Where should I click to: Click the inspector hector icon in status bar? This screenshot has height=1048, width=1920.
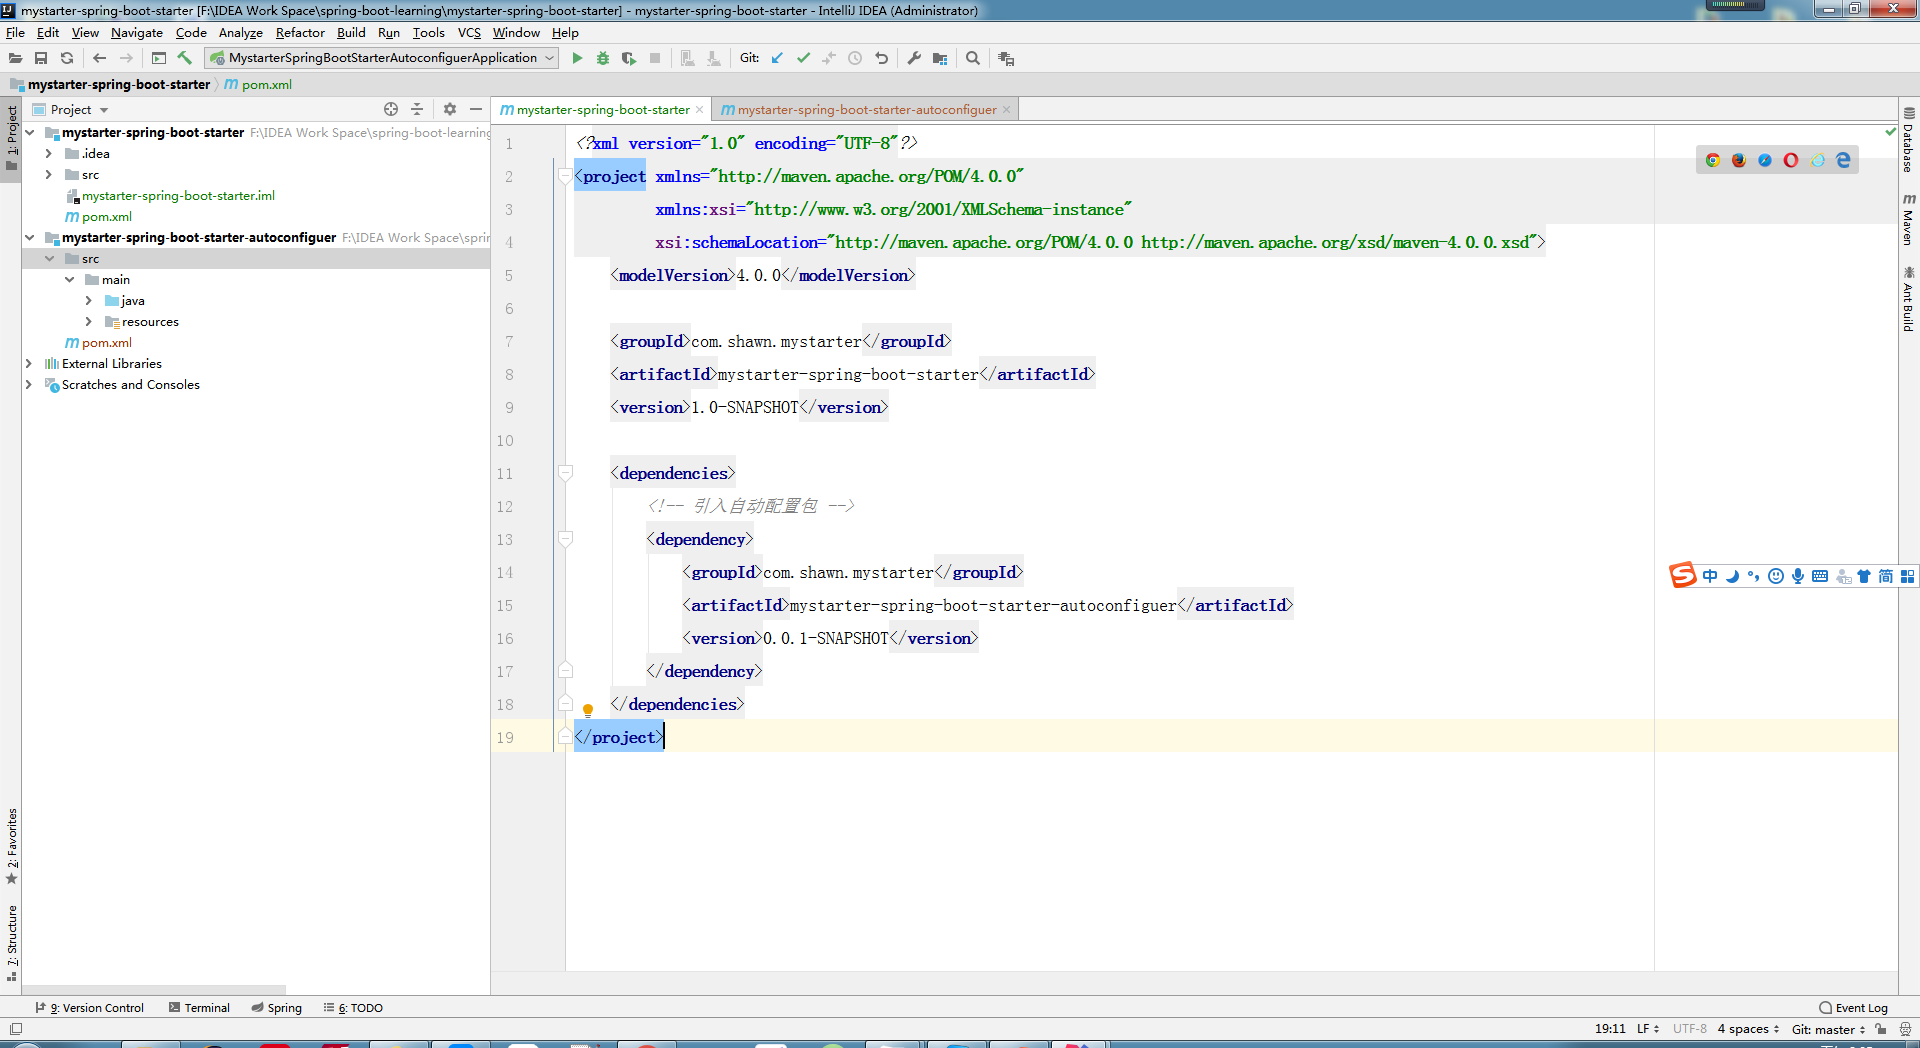1905,1029
